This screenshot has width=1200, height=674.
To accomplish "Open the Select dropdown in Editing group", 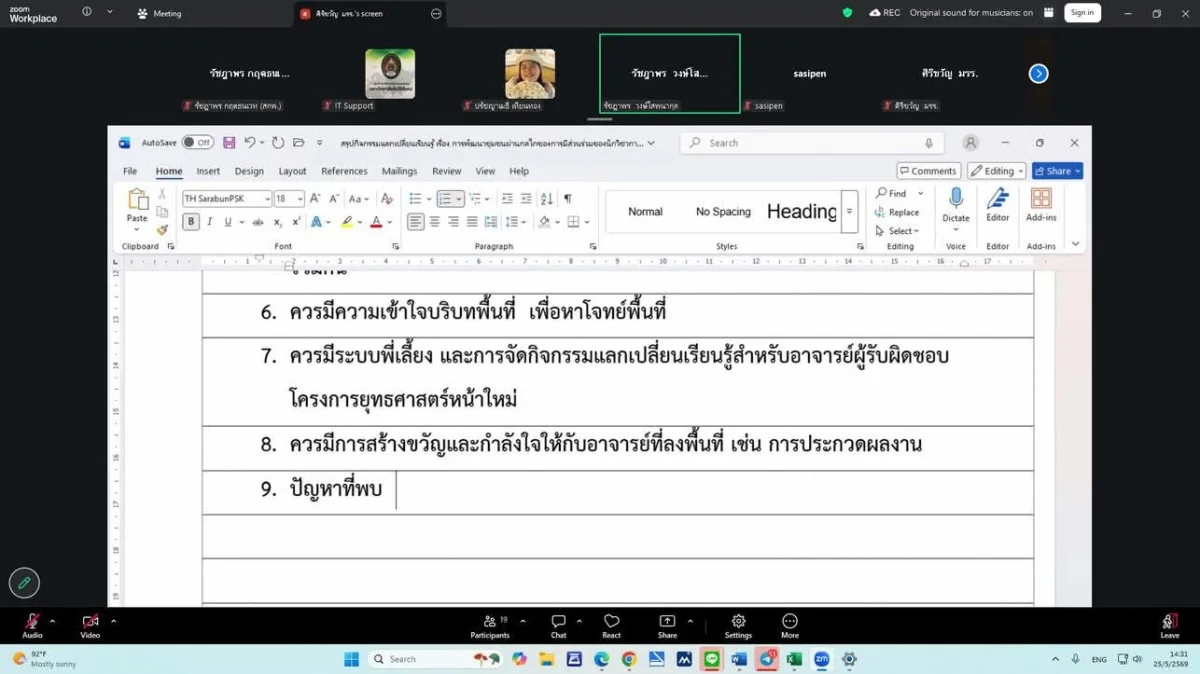I will (897, 231).
